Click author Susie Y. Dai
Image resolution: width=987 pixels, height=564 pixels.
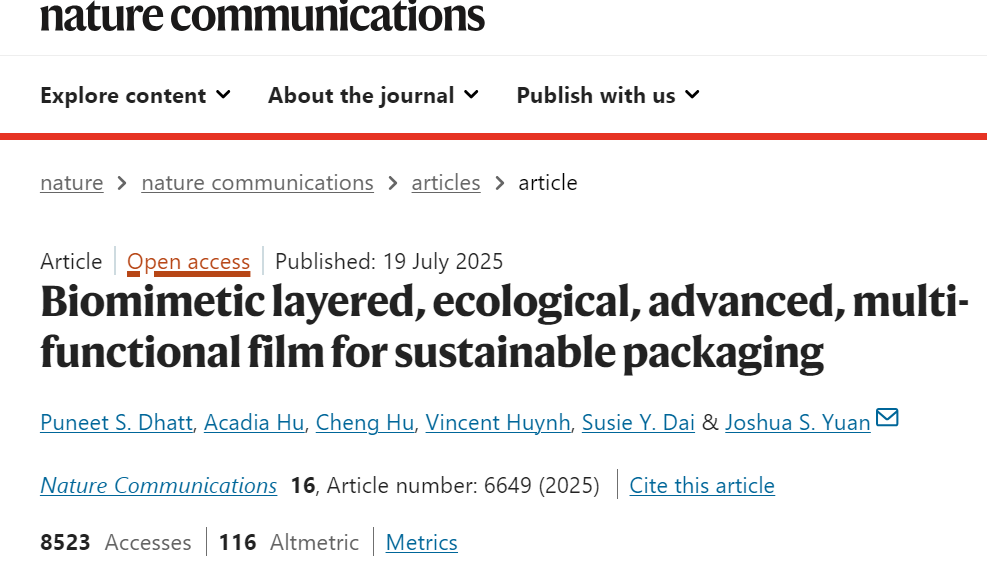(x=638, y=423)
